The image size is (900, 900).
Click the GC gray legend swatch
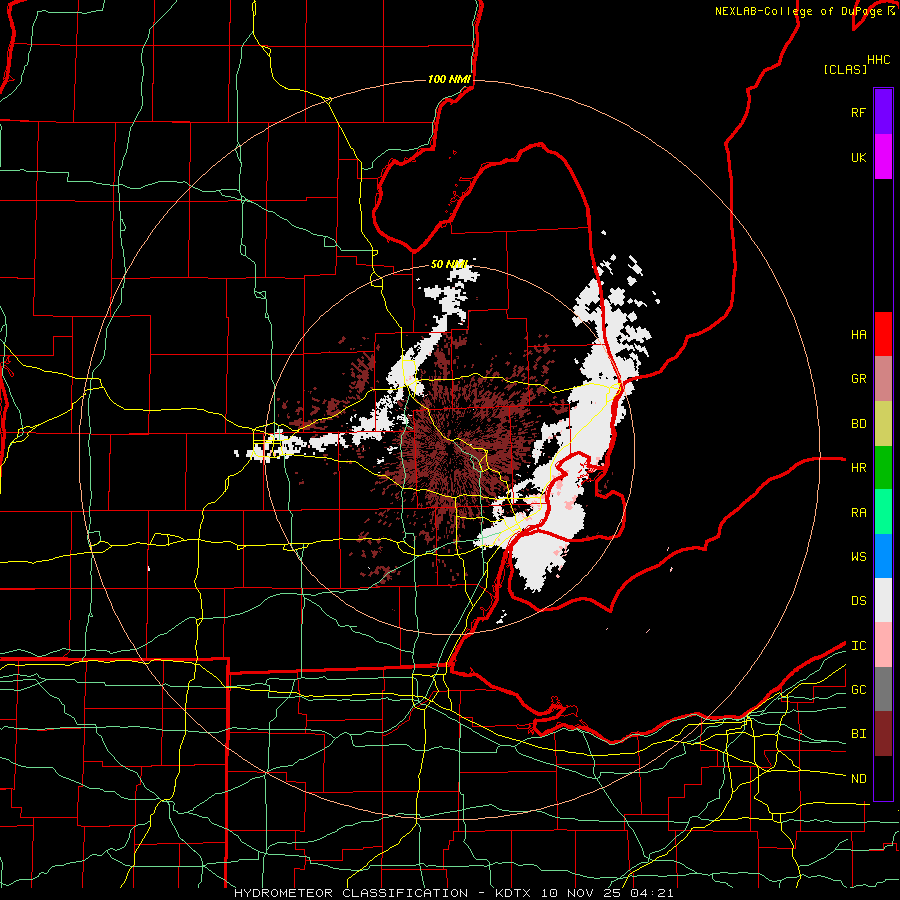pyautogui.click(x=883, y=689)
